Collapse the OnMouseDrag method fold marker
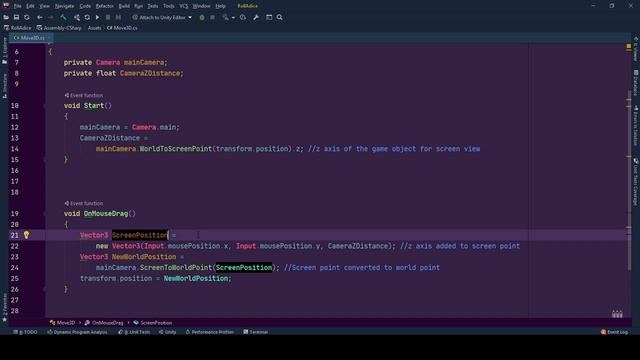Viewport: 640px width, 360px height. coord(44,213)
